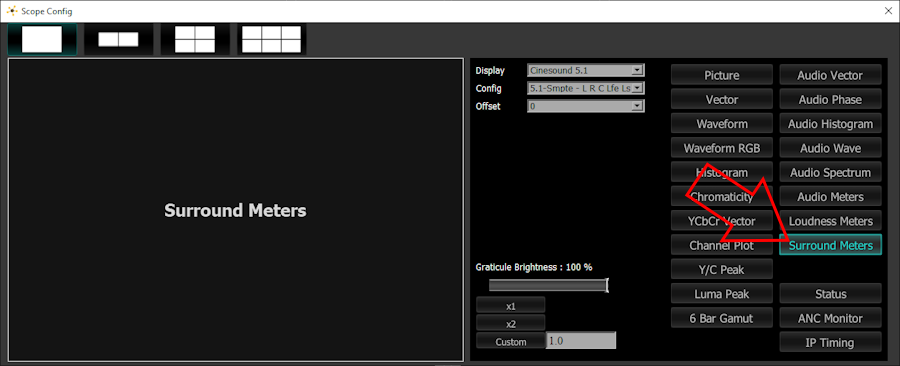Image resolution: width=900 pixels, height=366 pixels.
Task: Open the Config dropdown showing 5.1-Smpte
Action: point(585,88)
